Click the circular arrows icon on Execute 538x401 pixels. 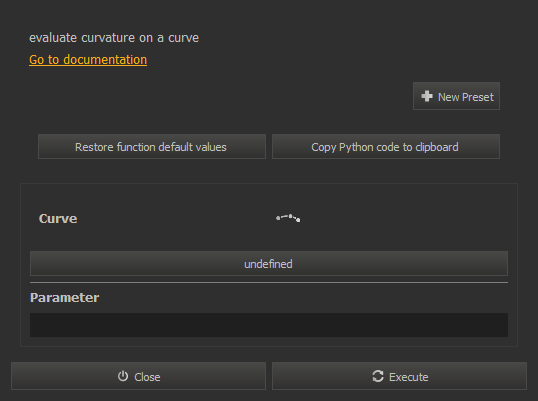coord(378,376)
